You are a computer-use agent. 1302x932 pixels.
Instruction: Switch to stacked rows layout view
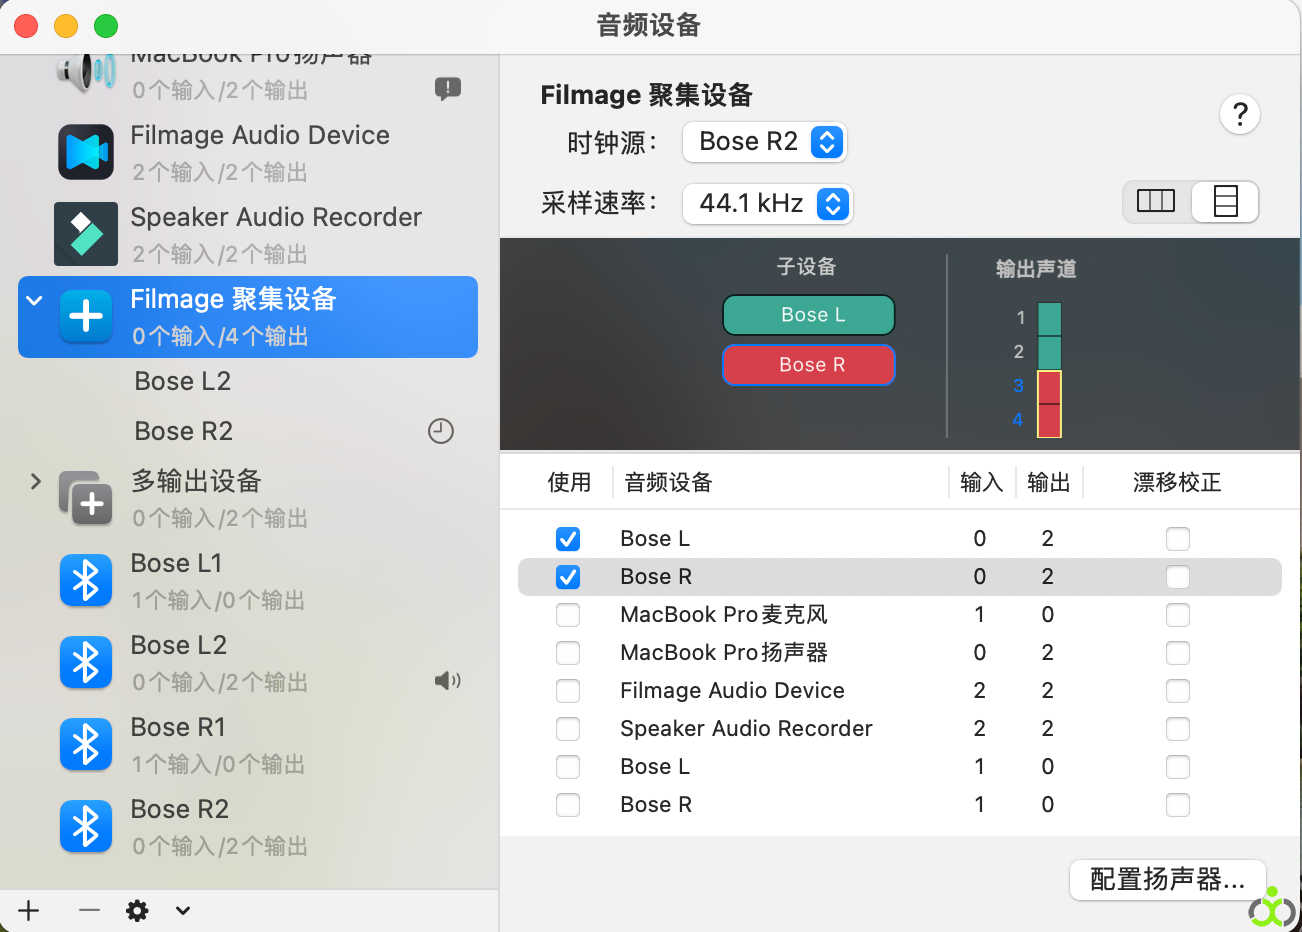tap(1225, 202)
